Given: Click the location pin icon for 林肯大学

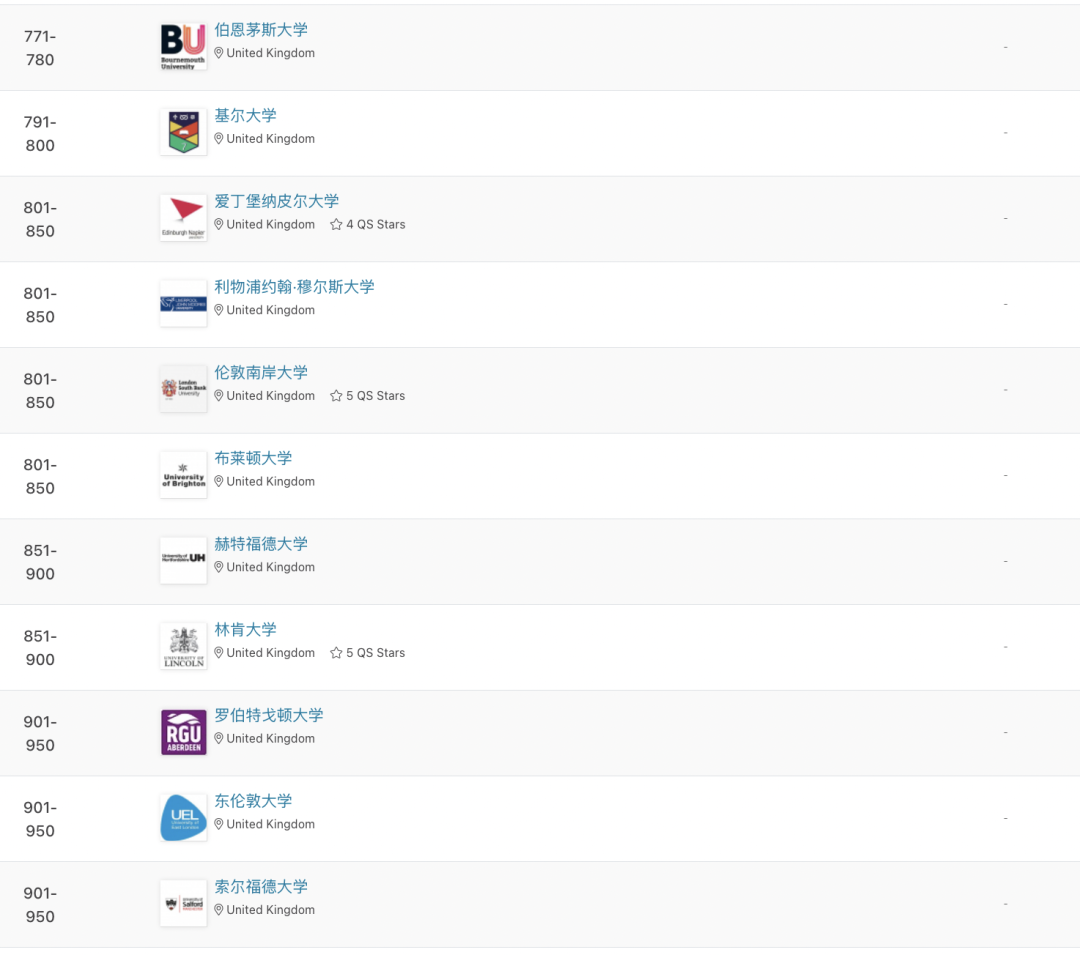Looking at the screenshot, I should [x=218, y=653].
